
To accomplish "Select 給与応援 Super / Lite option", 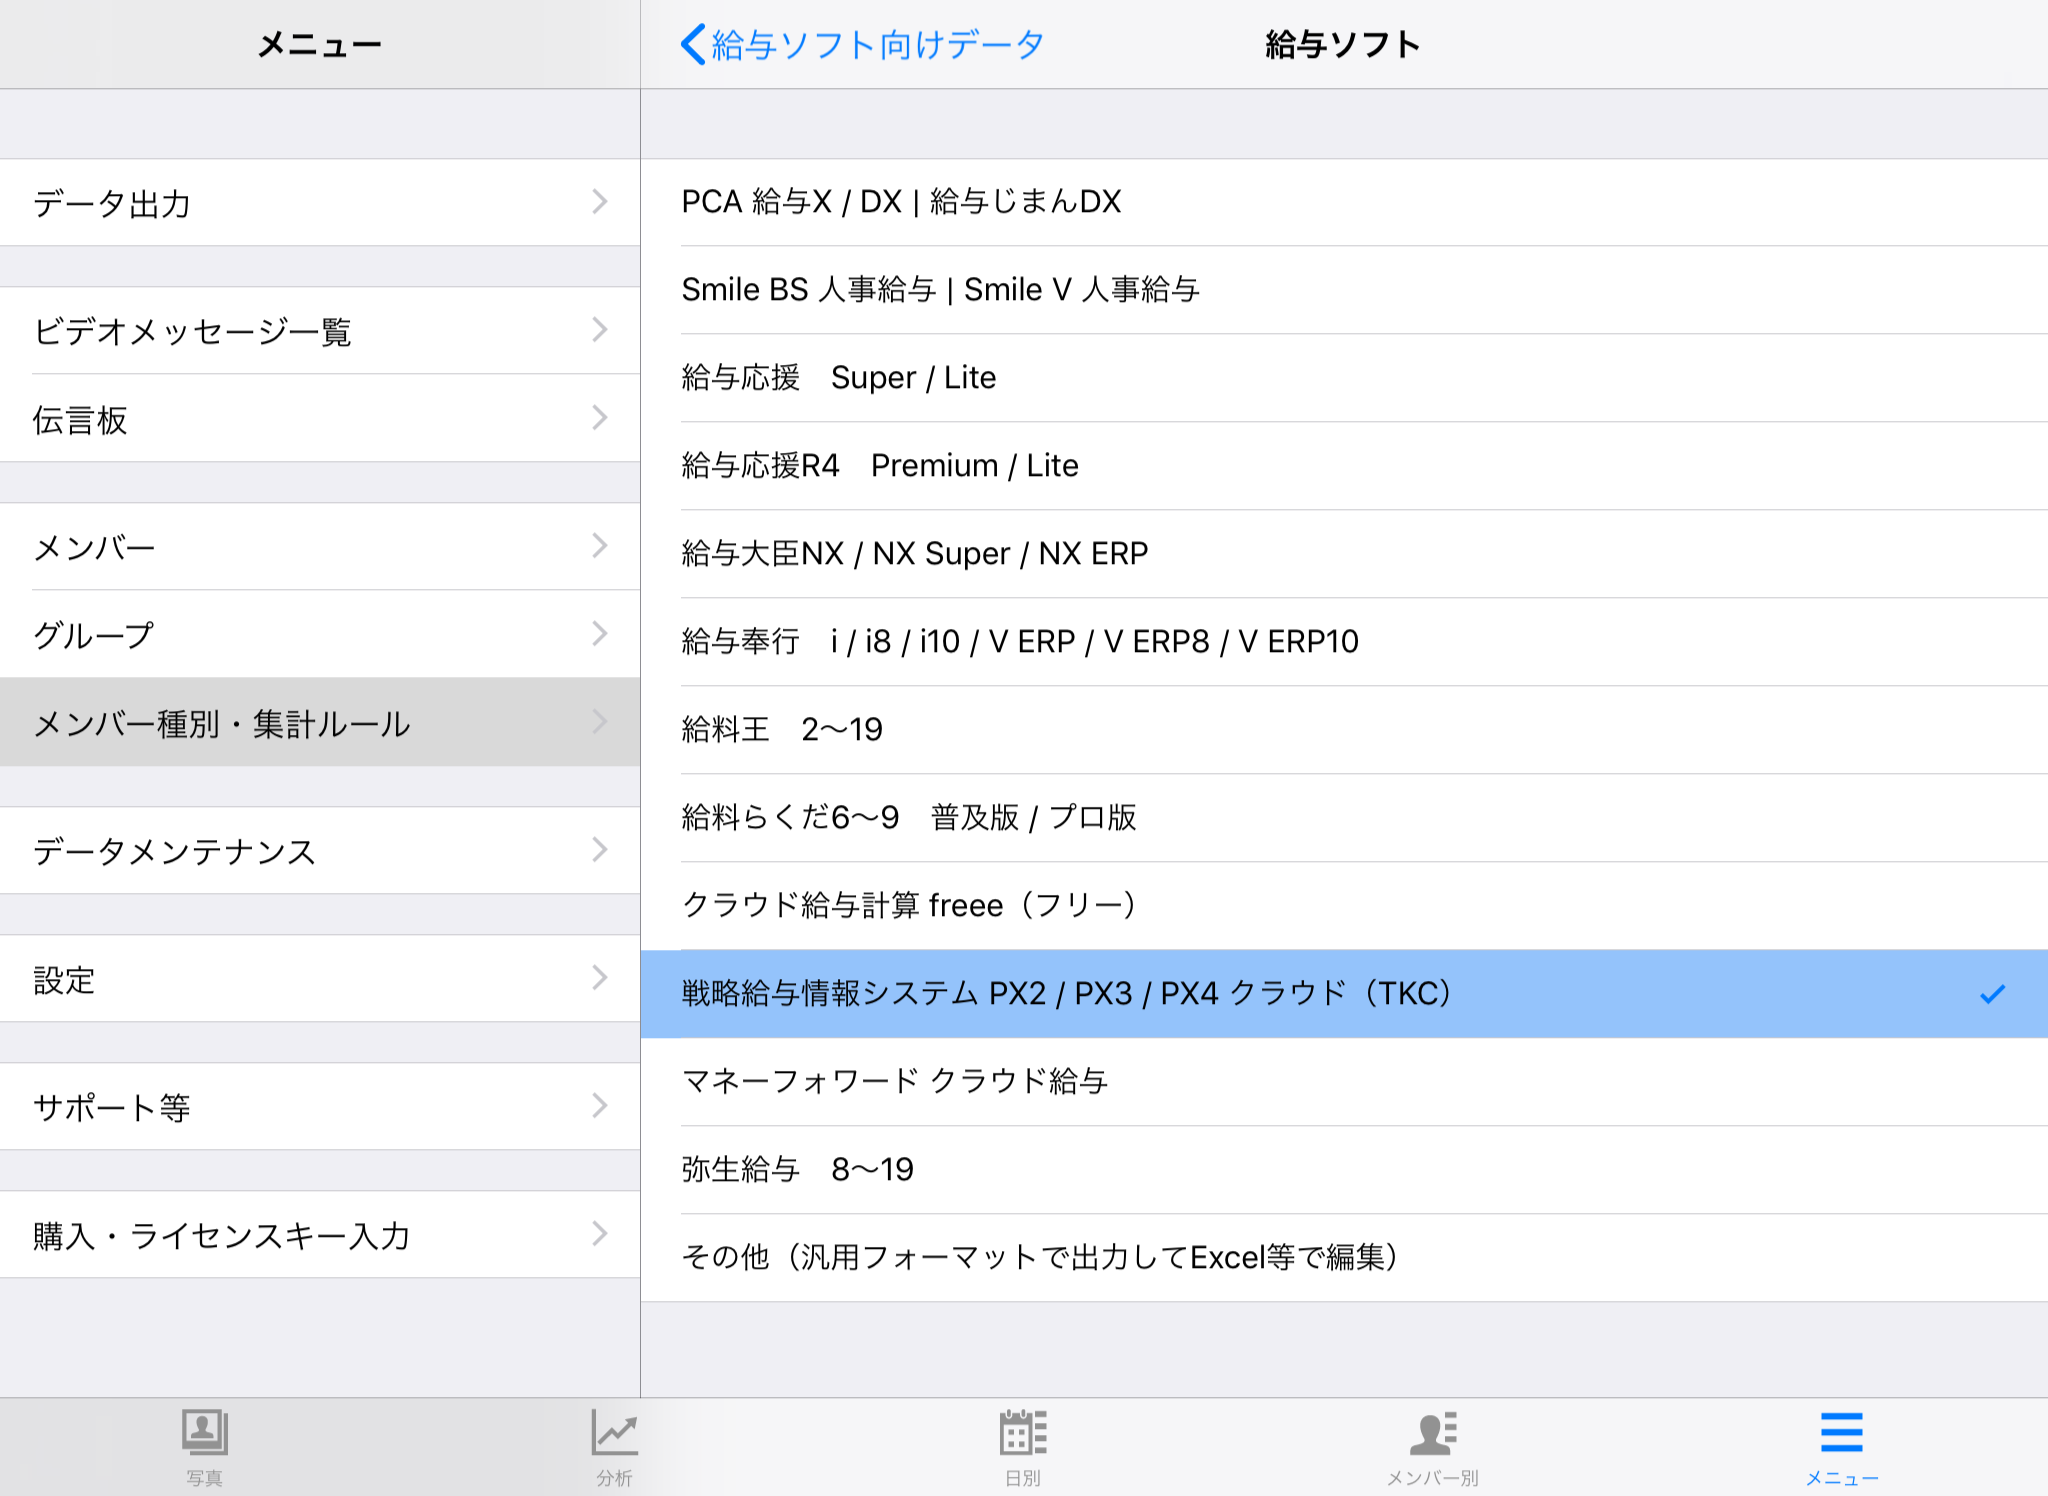I will coord(1344,378).
